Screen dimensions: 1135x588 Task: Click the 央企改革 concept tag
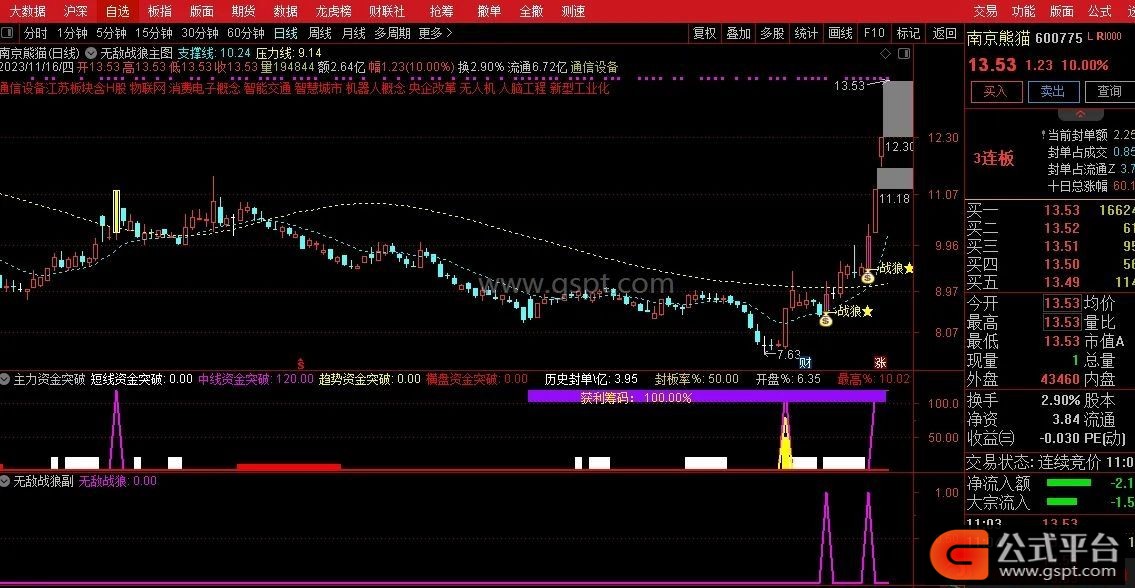[433, 88]
